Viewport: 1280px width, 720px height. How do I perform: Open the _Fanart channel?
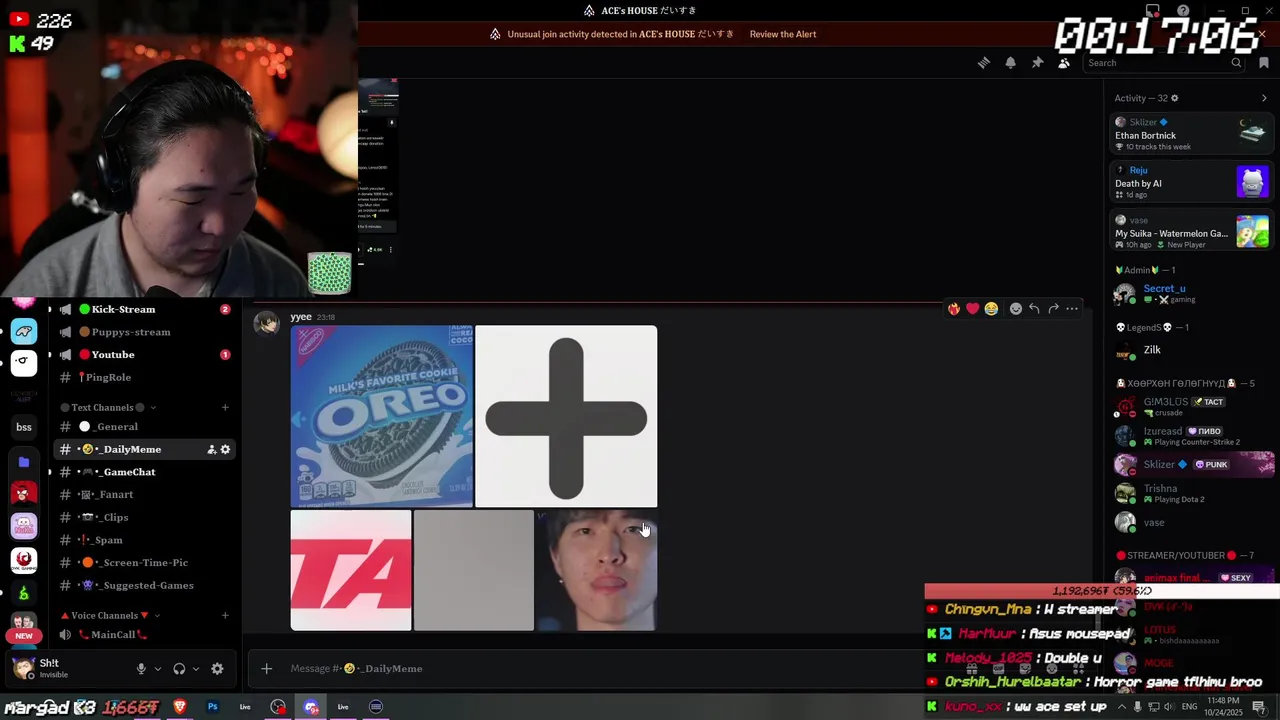[x=142, y=495]
